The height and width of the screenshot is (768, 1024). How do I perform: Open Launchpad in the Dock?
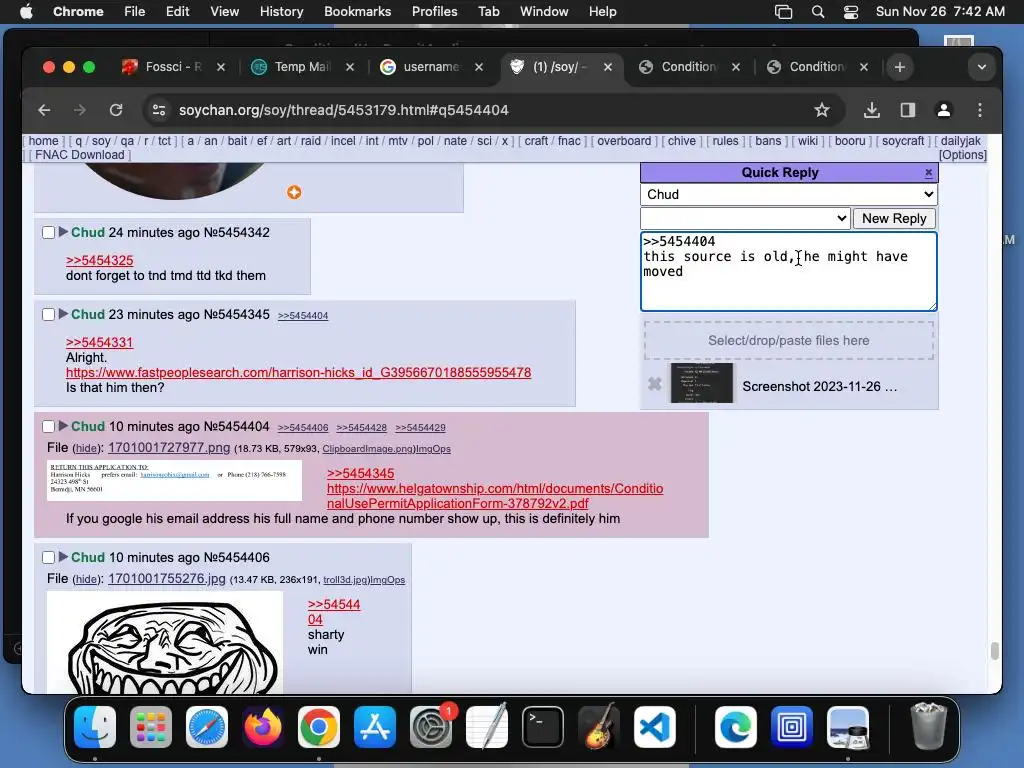151,727
